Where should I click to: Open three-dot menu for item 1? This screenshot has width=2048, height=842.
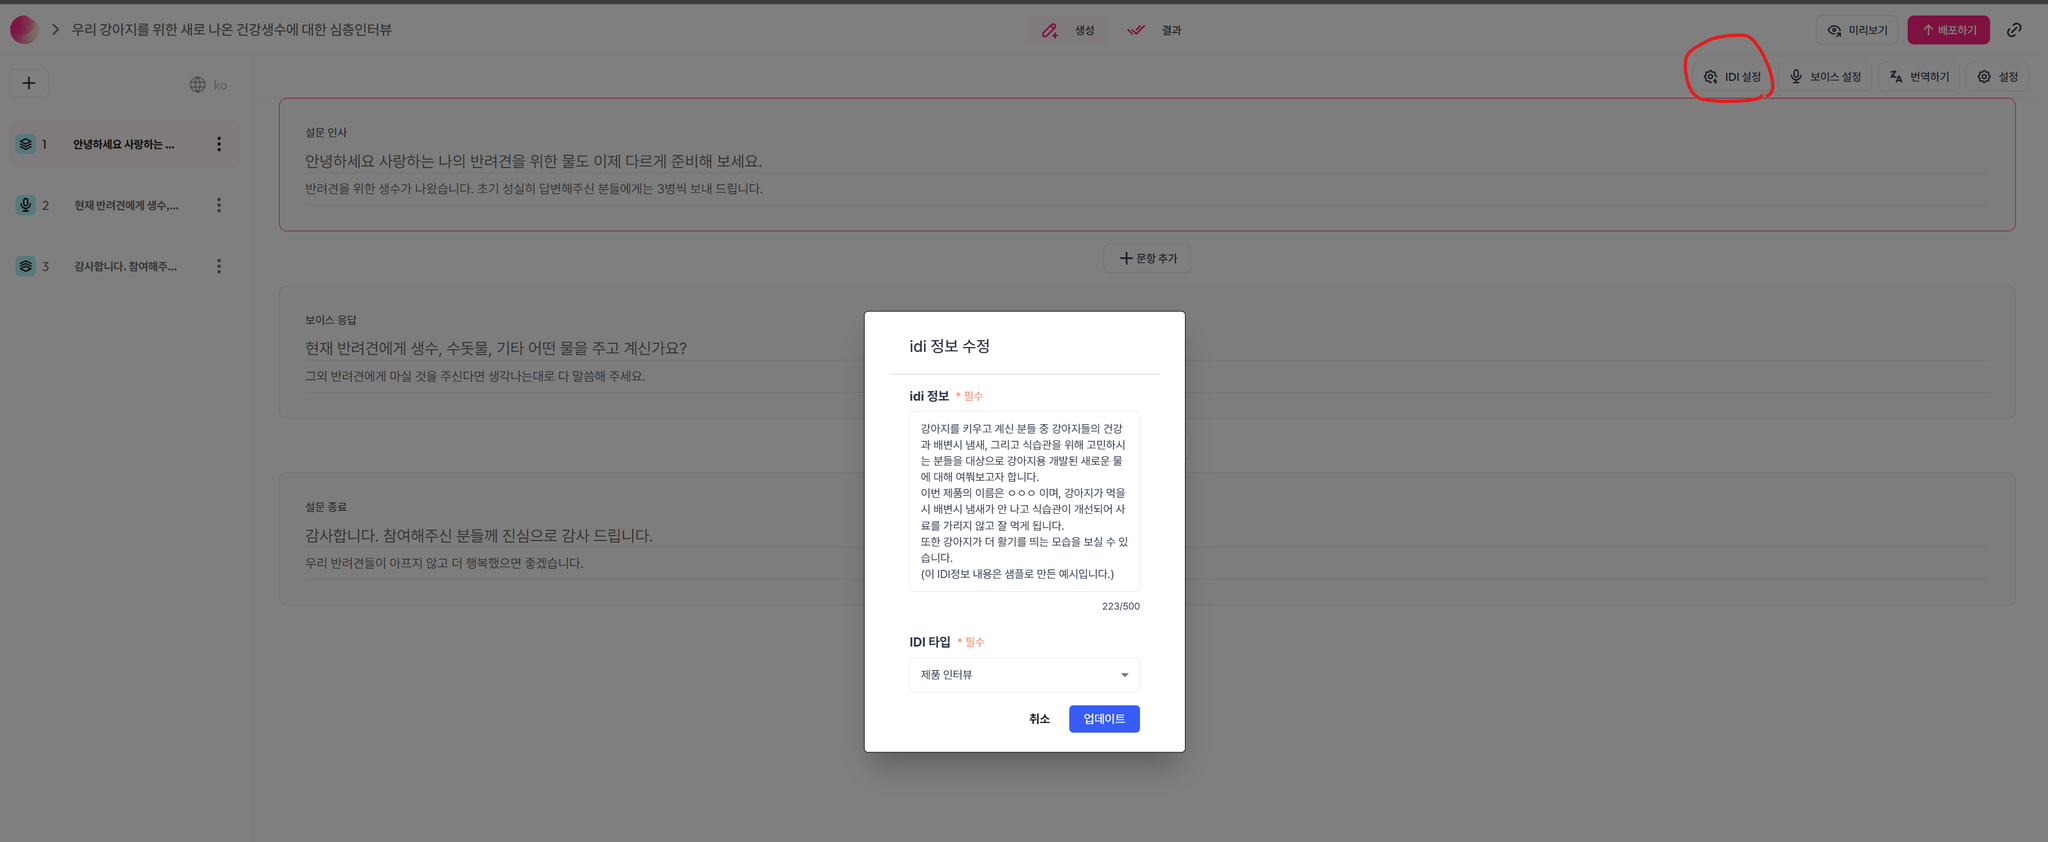219,145
